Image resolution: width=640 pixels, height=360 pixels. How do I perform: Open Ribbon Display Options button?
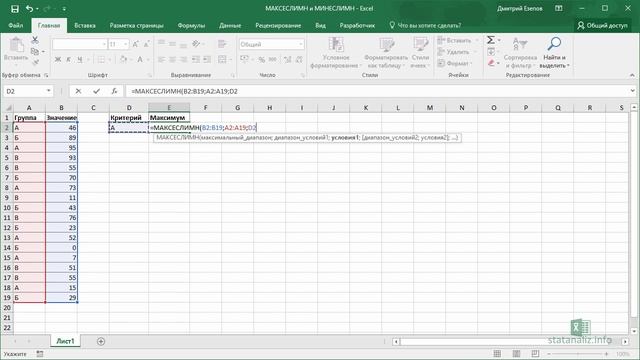point(559,9)
